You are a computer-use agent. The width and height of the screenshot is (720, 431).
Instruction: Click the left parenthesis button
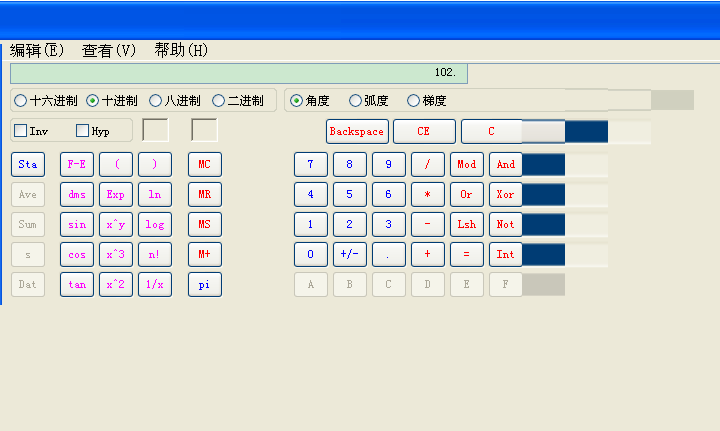point(116,164)
